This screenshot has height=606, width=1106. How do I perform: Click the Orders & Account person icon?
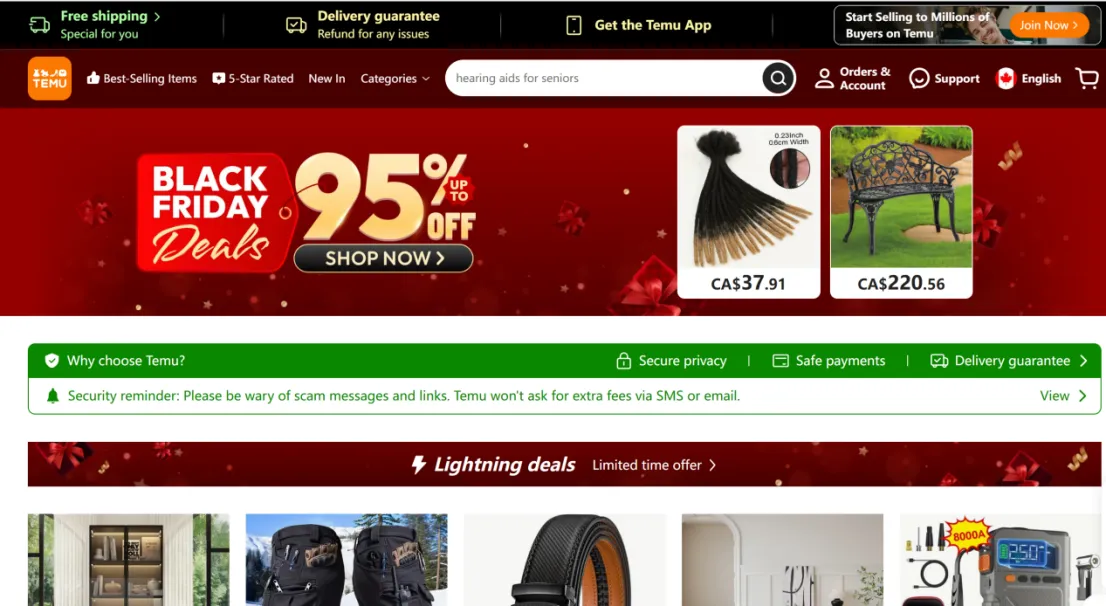pyautogui.click(x=824, y=78)
